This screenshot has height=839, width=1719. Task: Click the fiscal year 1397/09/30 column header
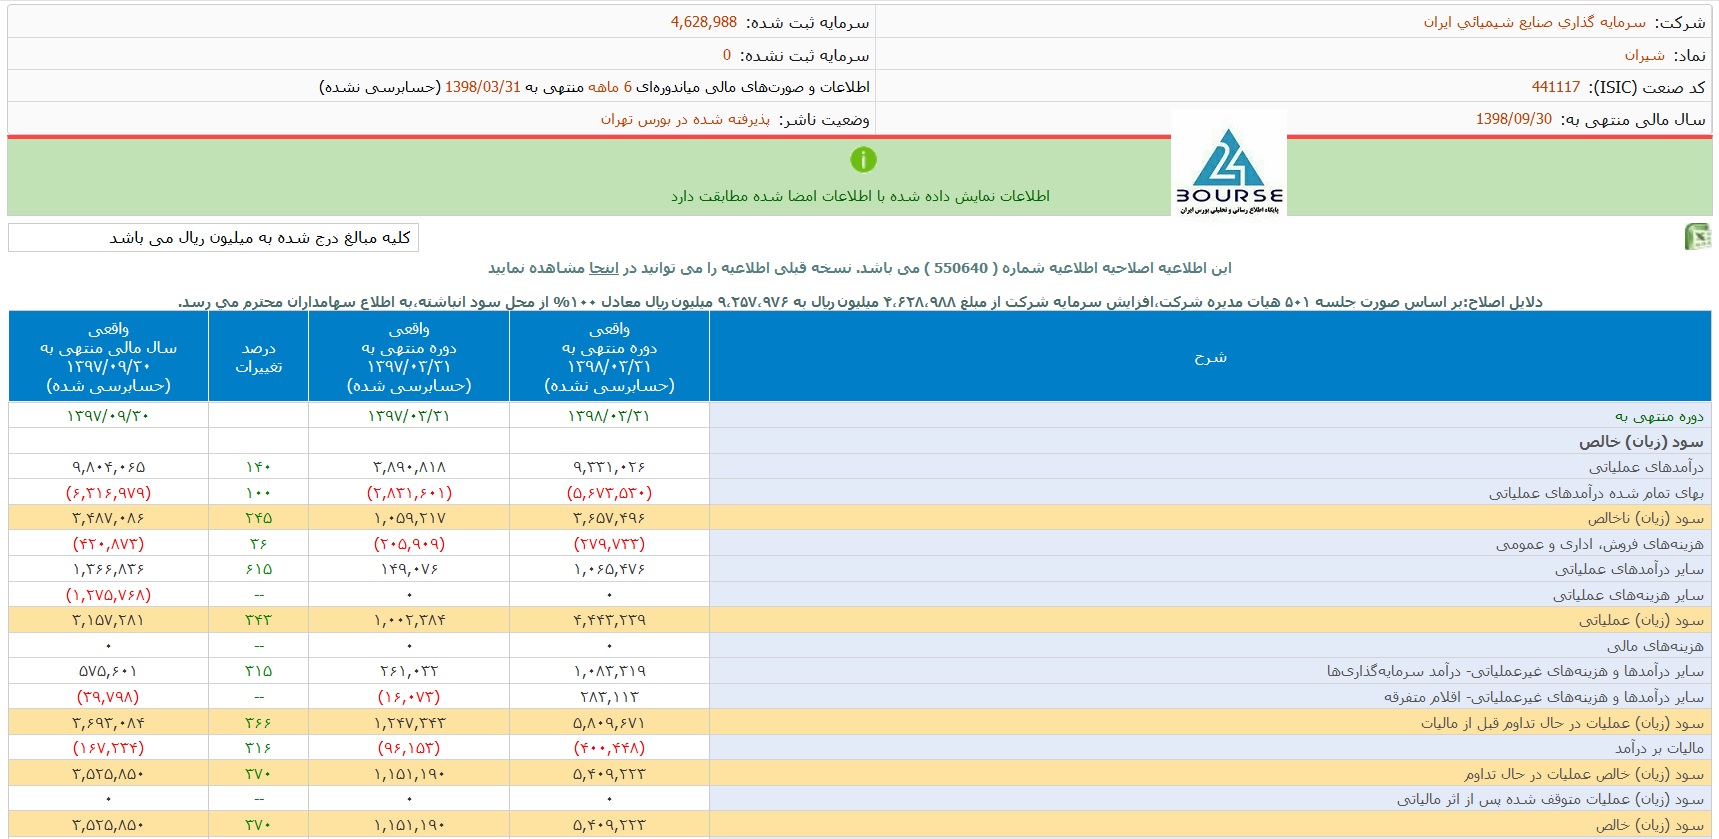coord(108,357)
